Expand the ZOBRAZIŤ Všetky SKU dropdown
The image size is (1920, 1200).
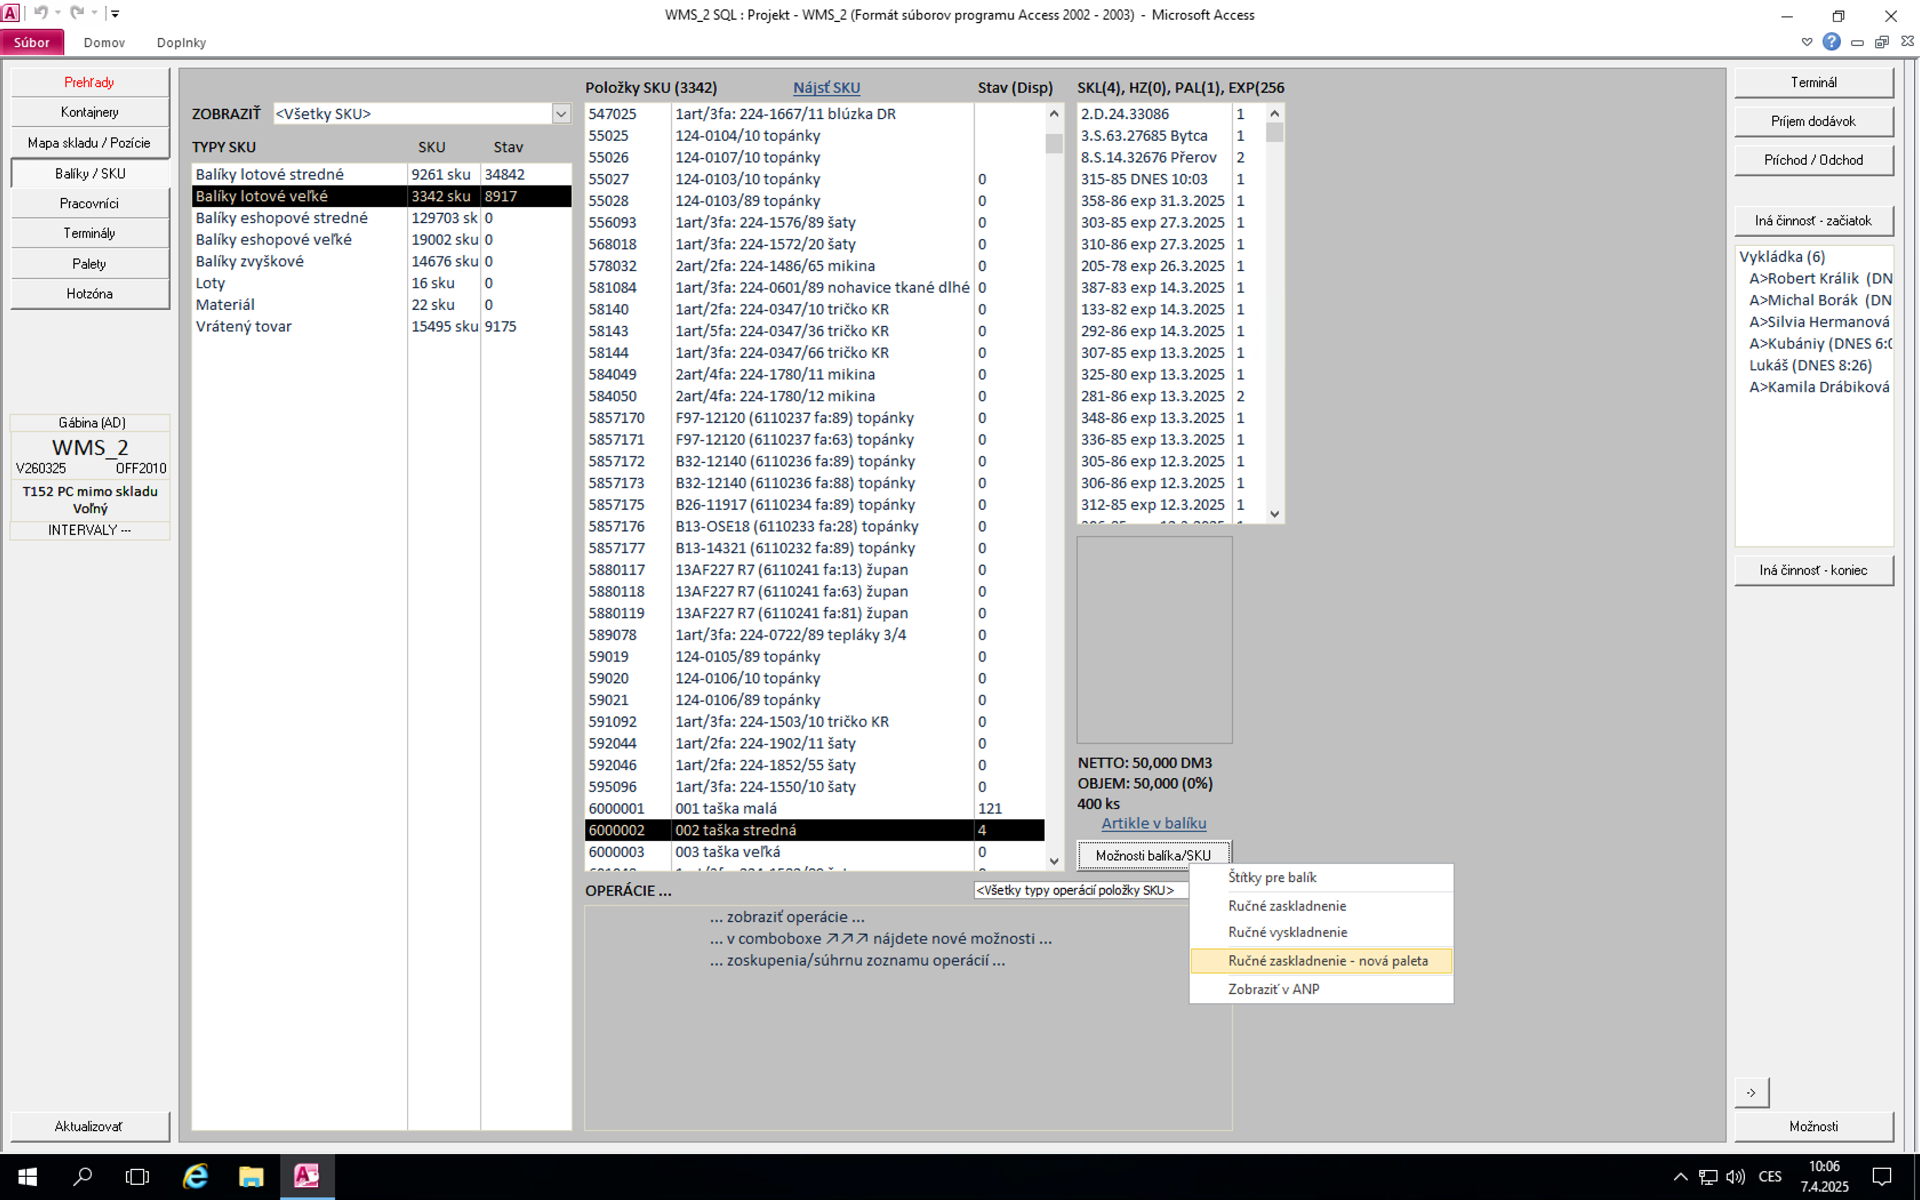click(561, 114)
